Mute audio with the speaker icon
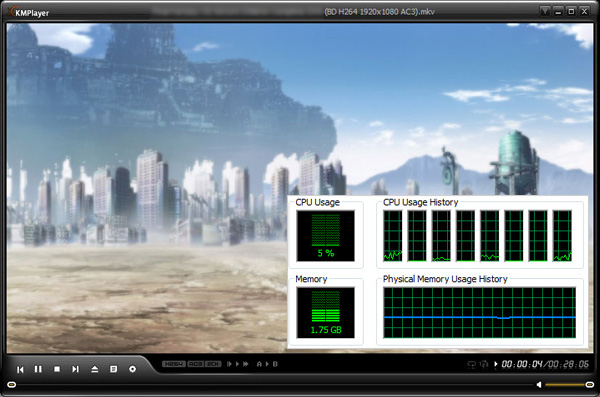Screen dimensions: 600x397 point(539,384)
